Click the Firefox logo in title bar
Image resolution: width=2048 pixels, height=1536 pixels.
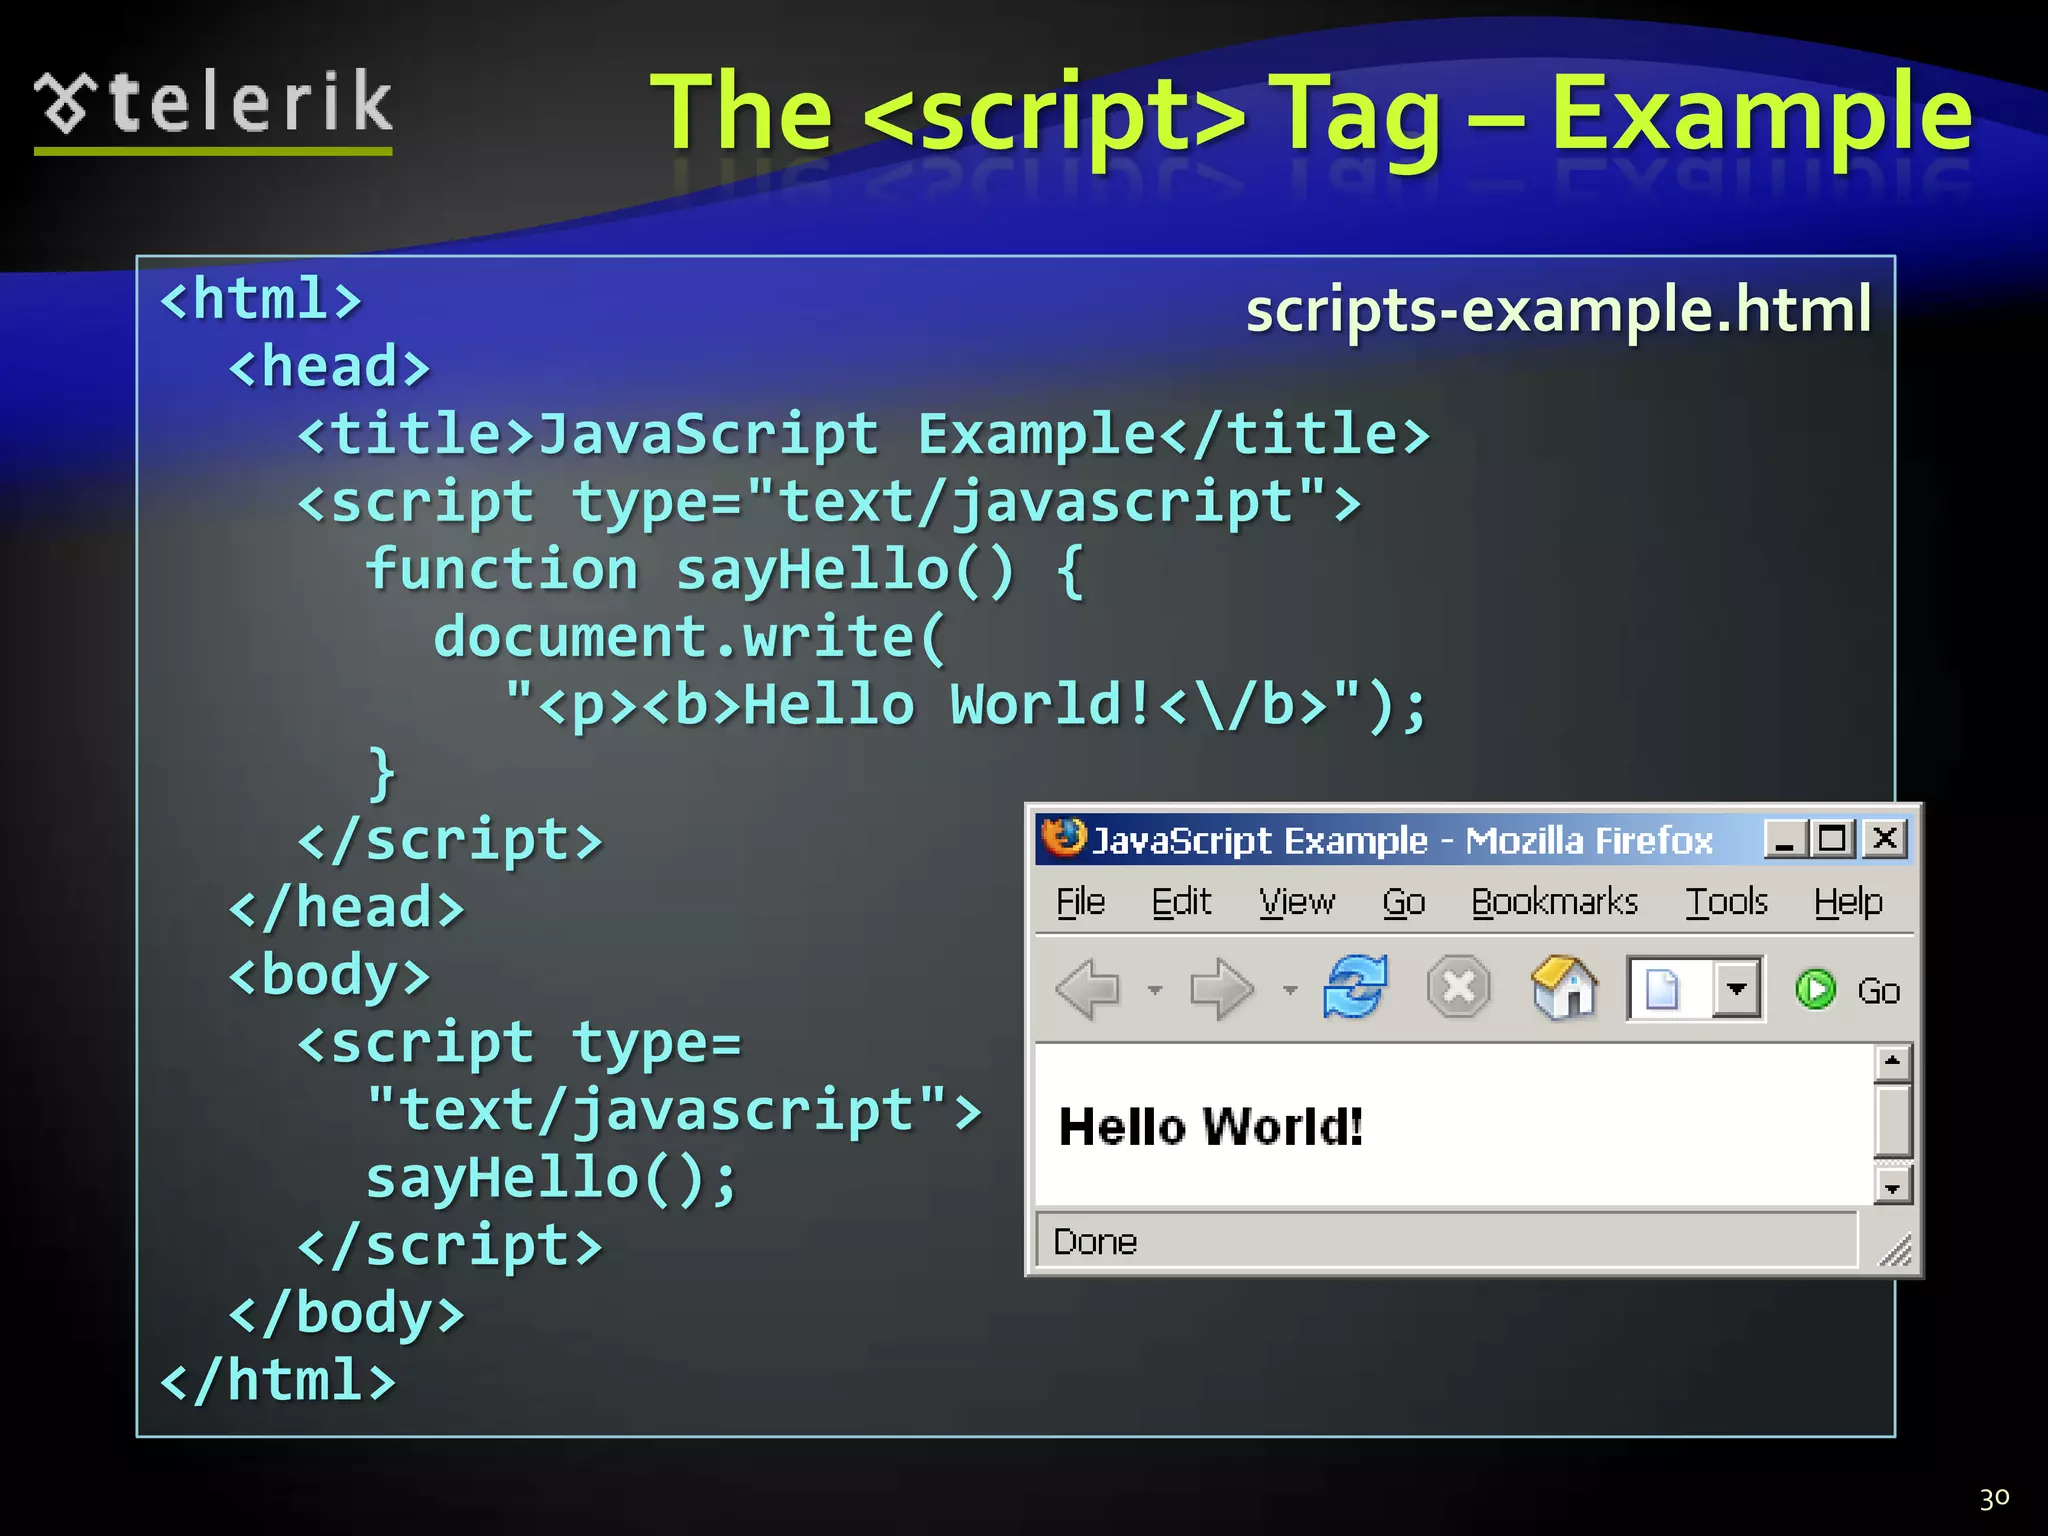(1063, 838)
